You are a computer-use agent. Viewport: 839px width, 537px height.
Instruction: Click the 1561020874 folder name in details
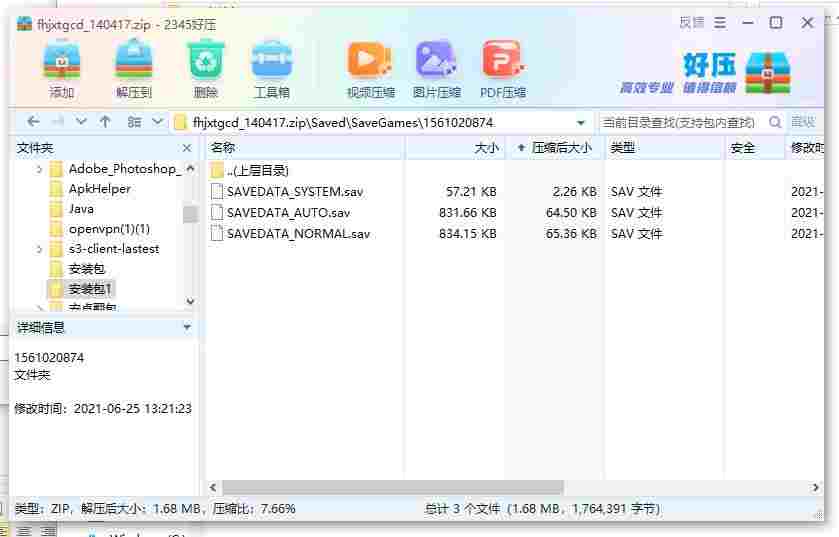49,357
